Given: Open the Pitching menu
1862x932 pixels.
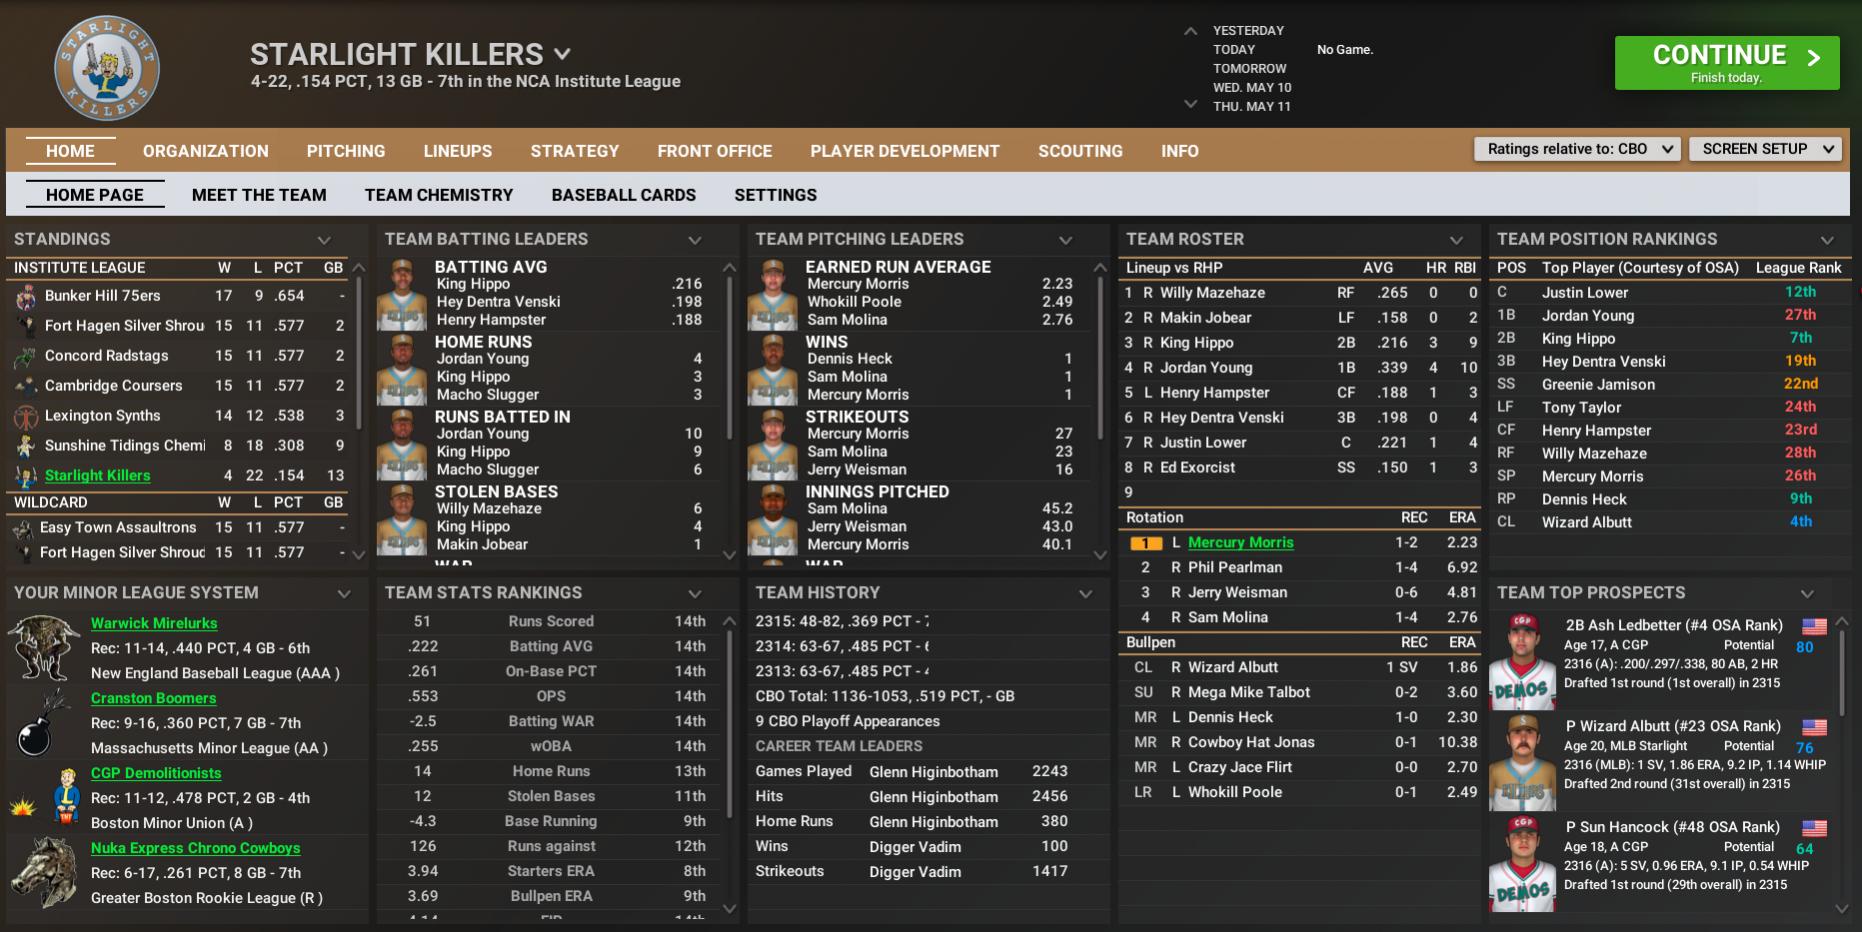Looking at the screenshot, I should [345, 151].
